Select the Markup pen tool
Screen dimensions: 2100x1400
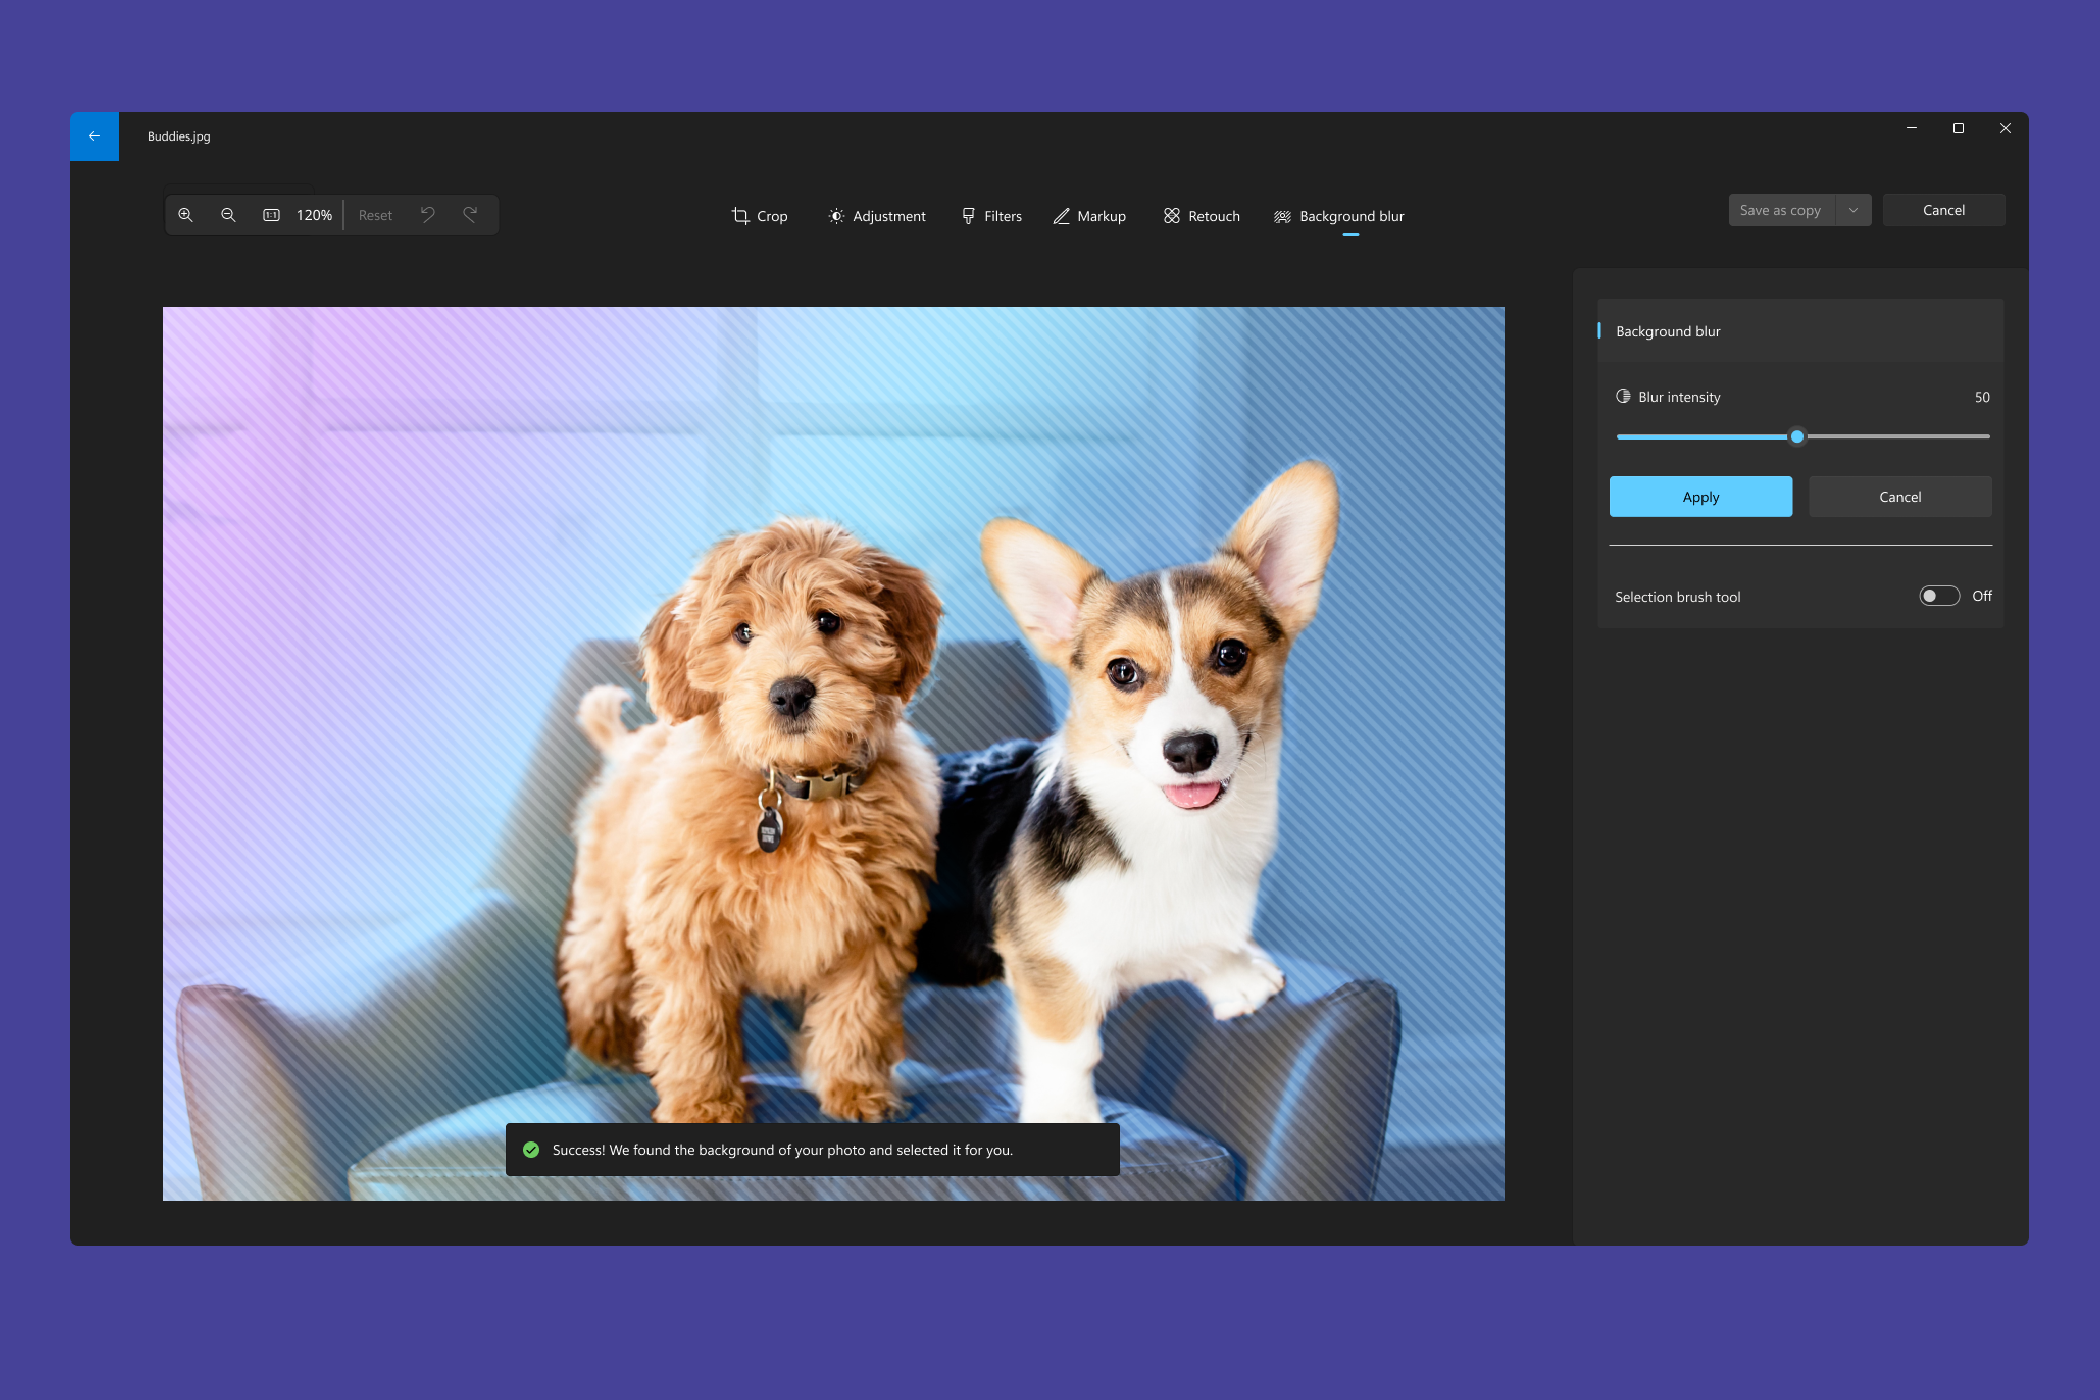[x=1089, y=216]
